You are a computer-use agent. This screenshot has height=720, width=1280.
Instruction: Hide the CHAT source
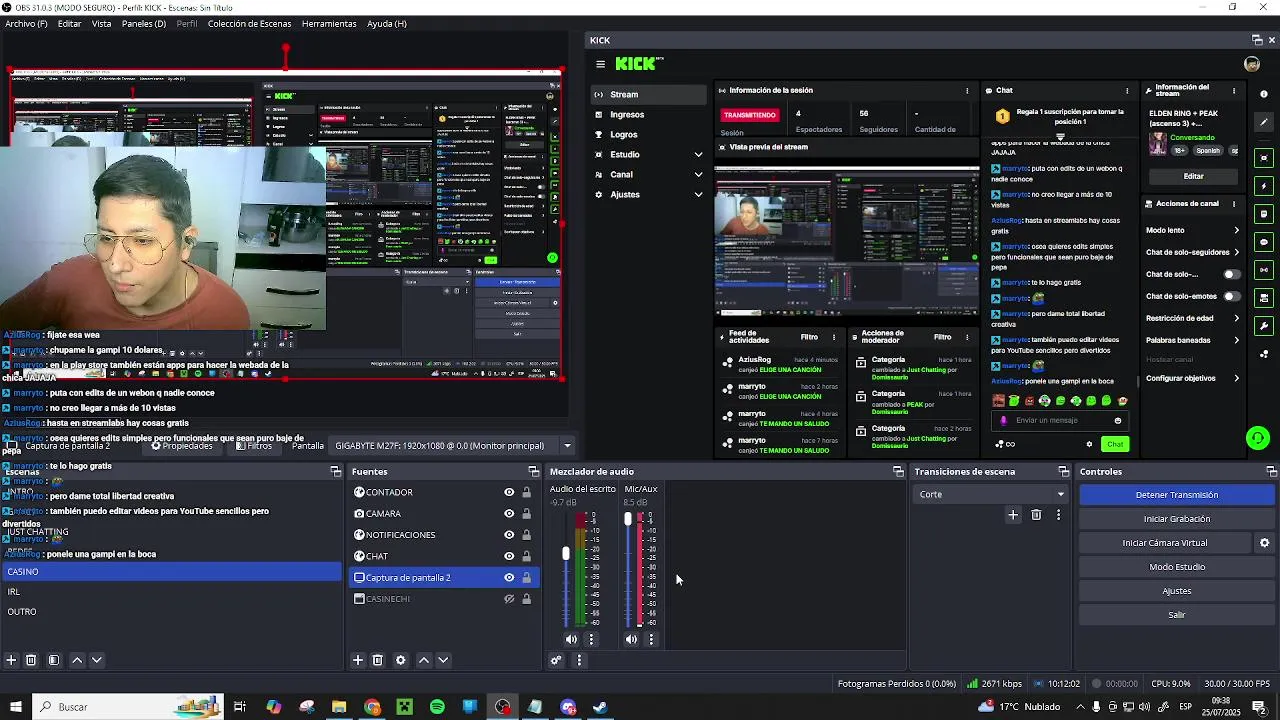click(x=509, y=556)
